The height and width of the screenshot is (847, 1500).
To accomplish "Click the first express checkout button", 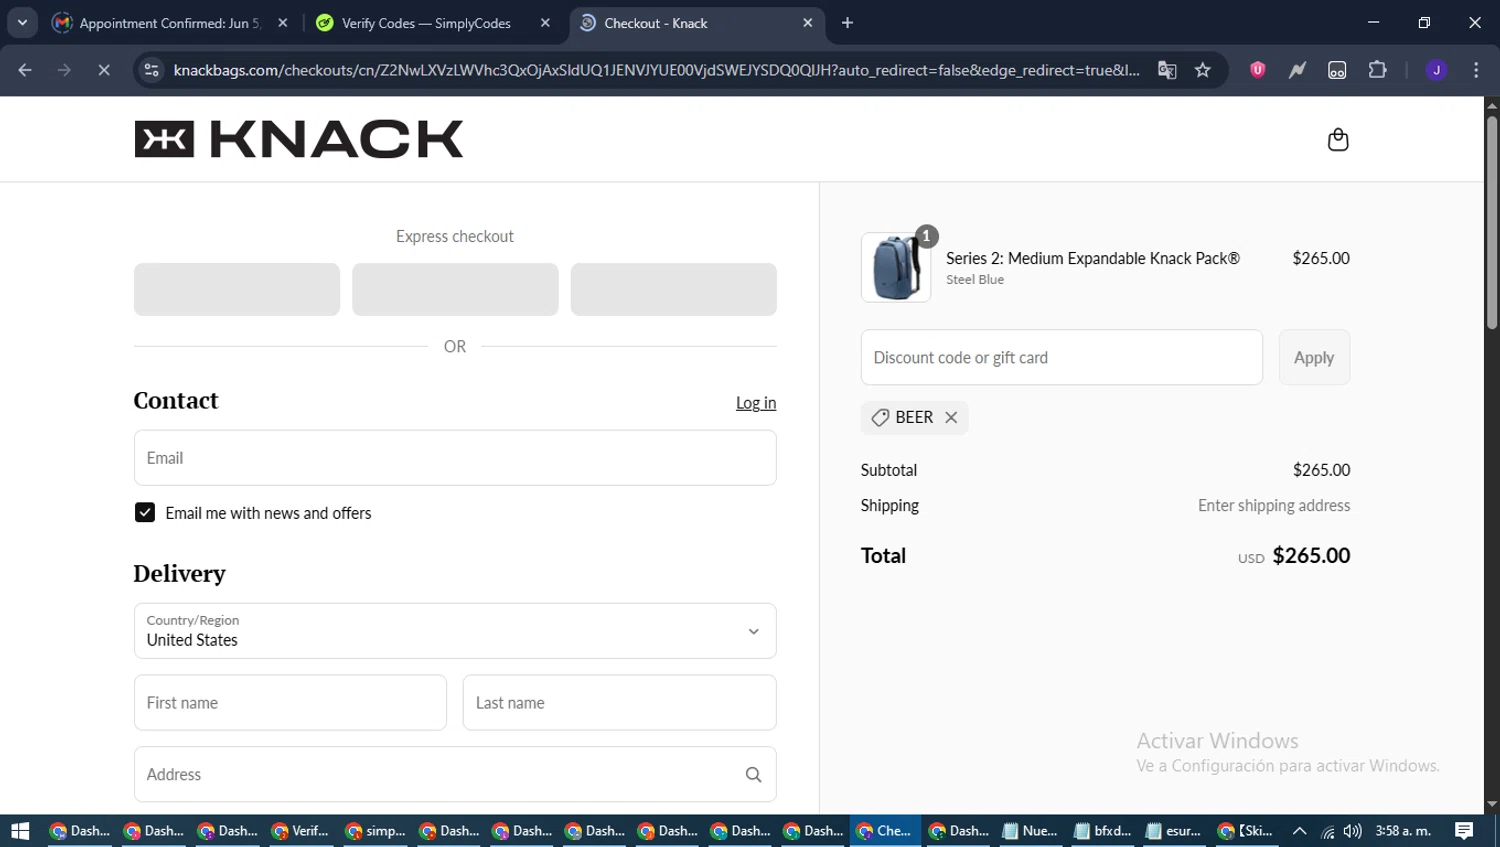I will [237, 289].
